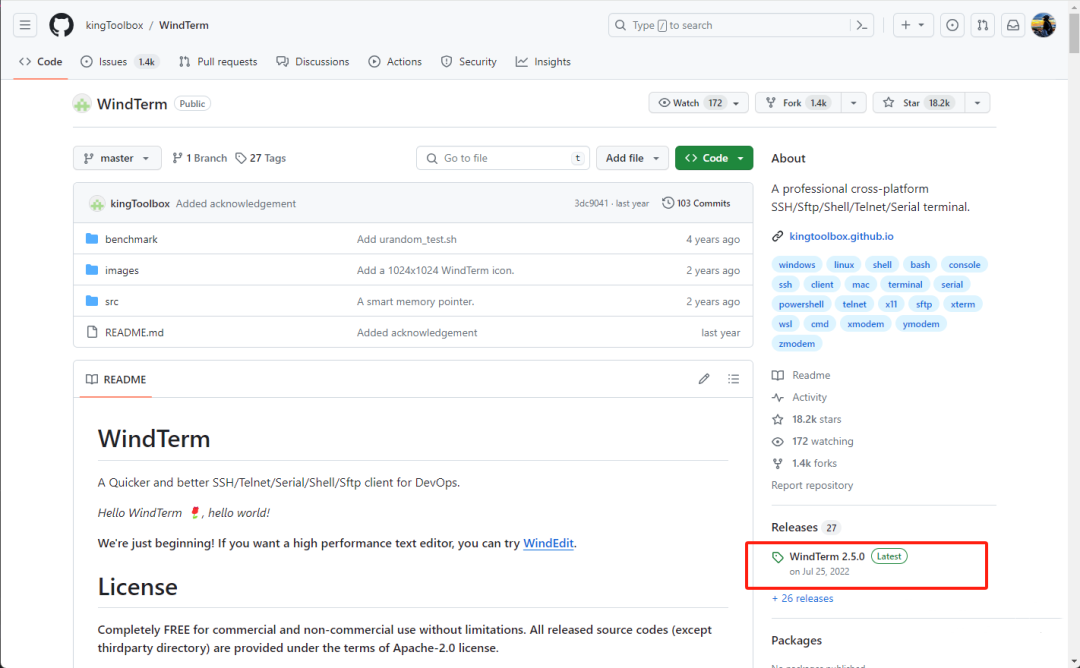Select the powershell topic tag
The image size is (1080, 668).
click(x=801, y=304)
